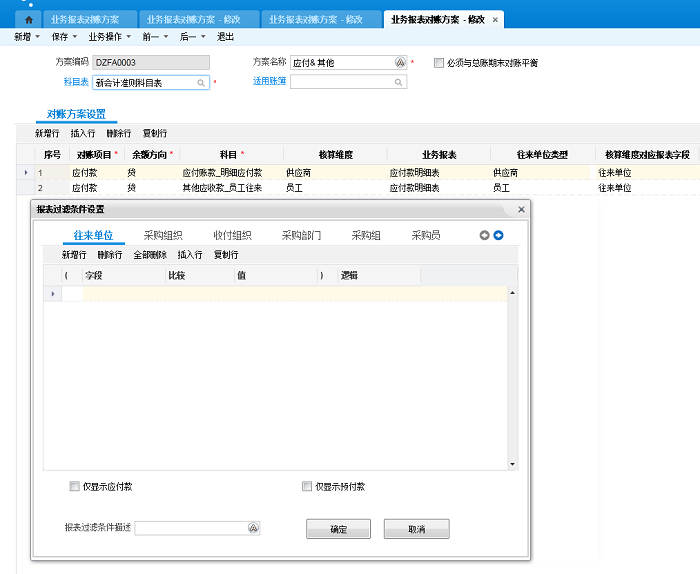This screenshot has width=700, height=574.
Task: Click language icon in 报表过滤条件描述 field
Action: 253,527
